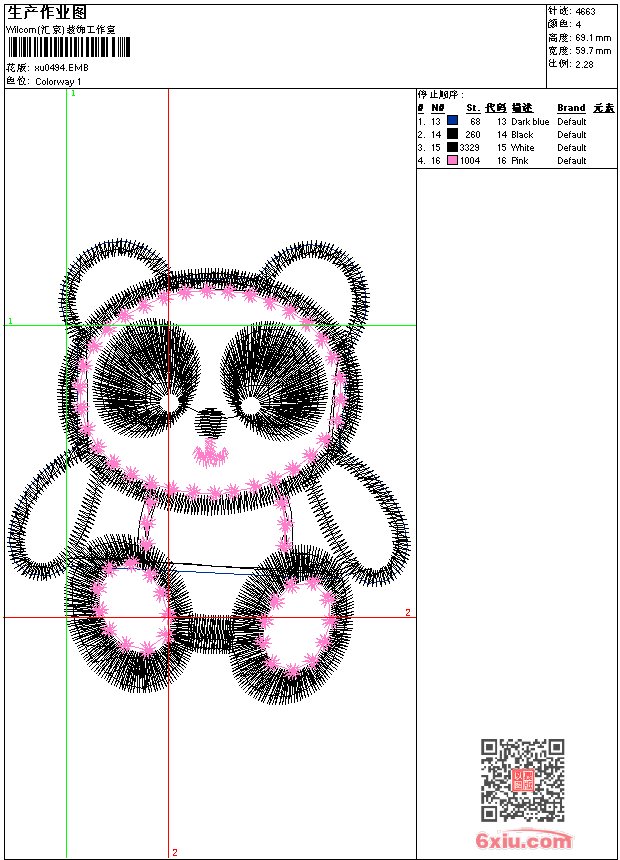
Task: Click the file name xu0494.EMB
Action: pos(61,68)
